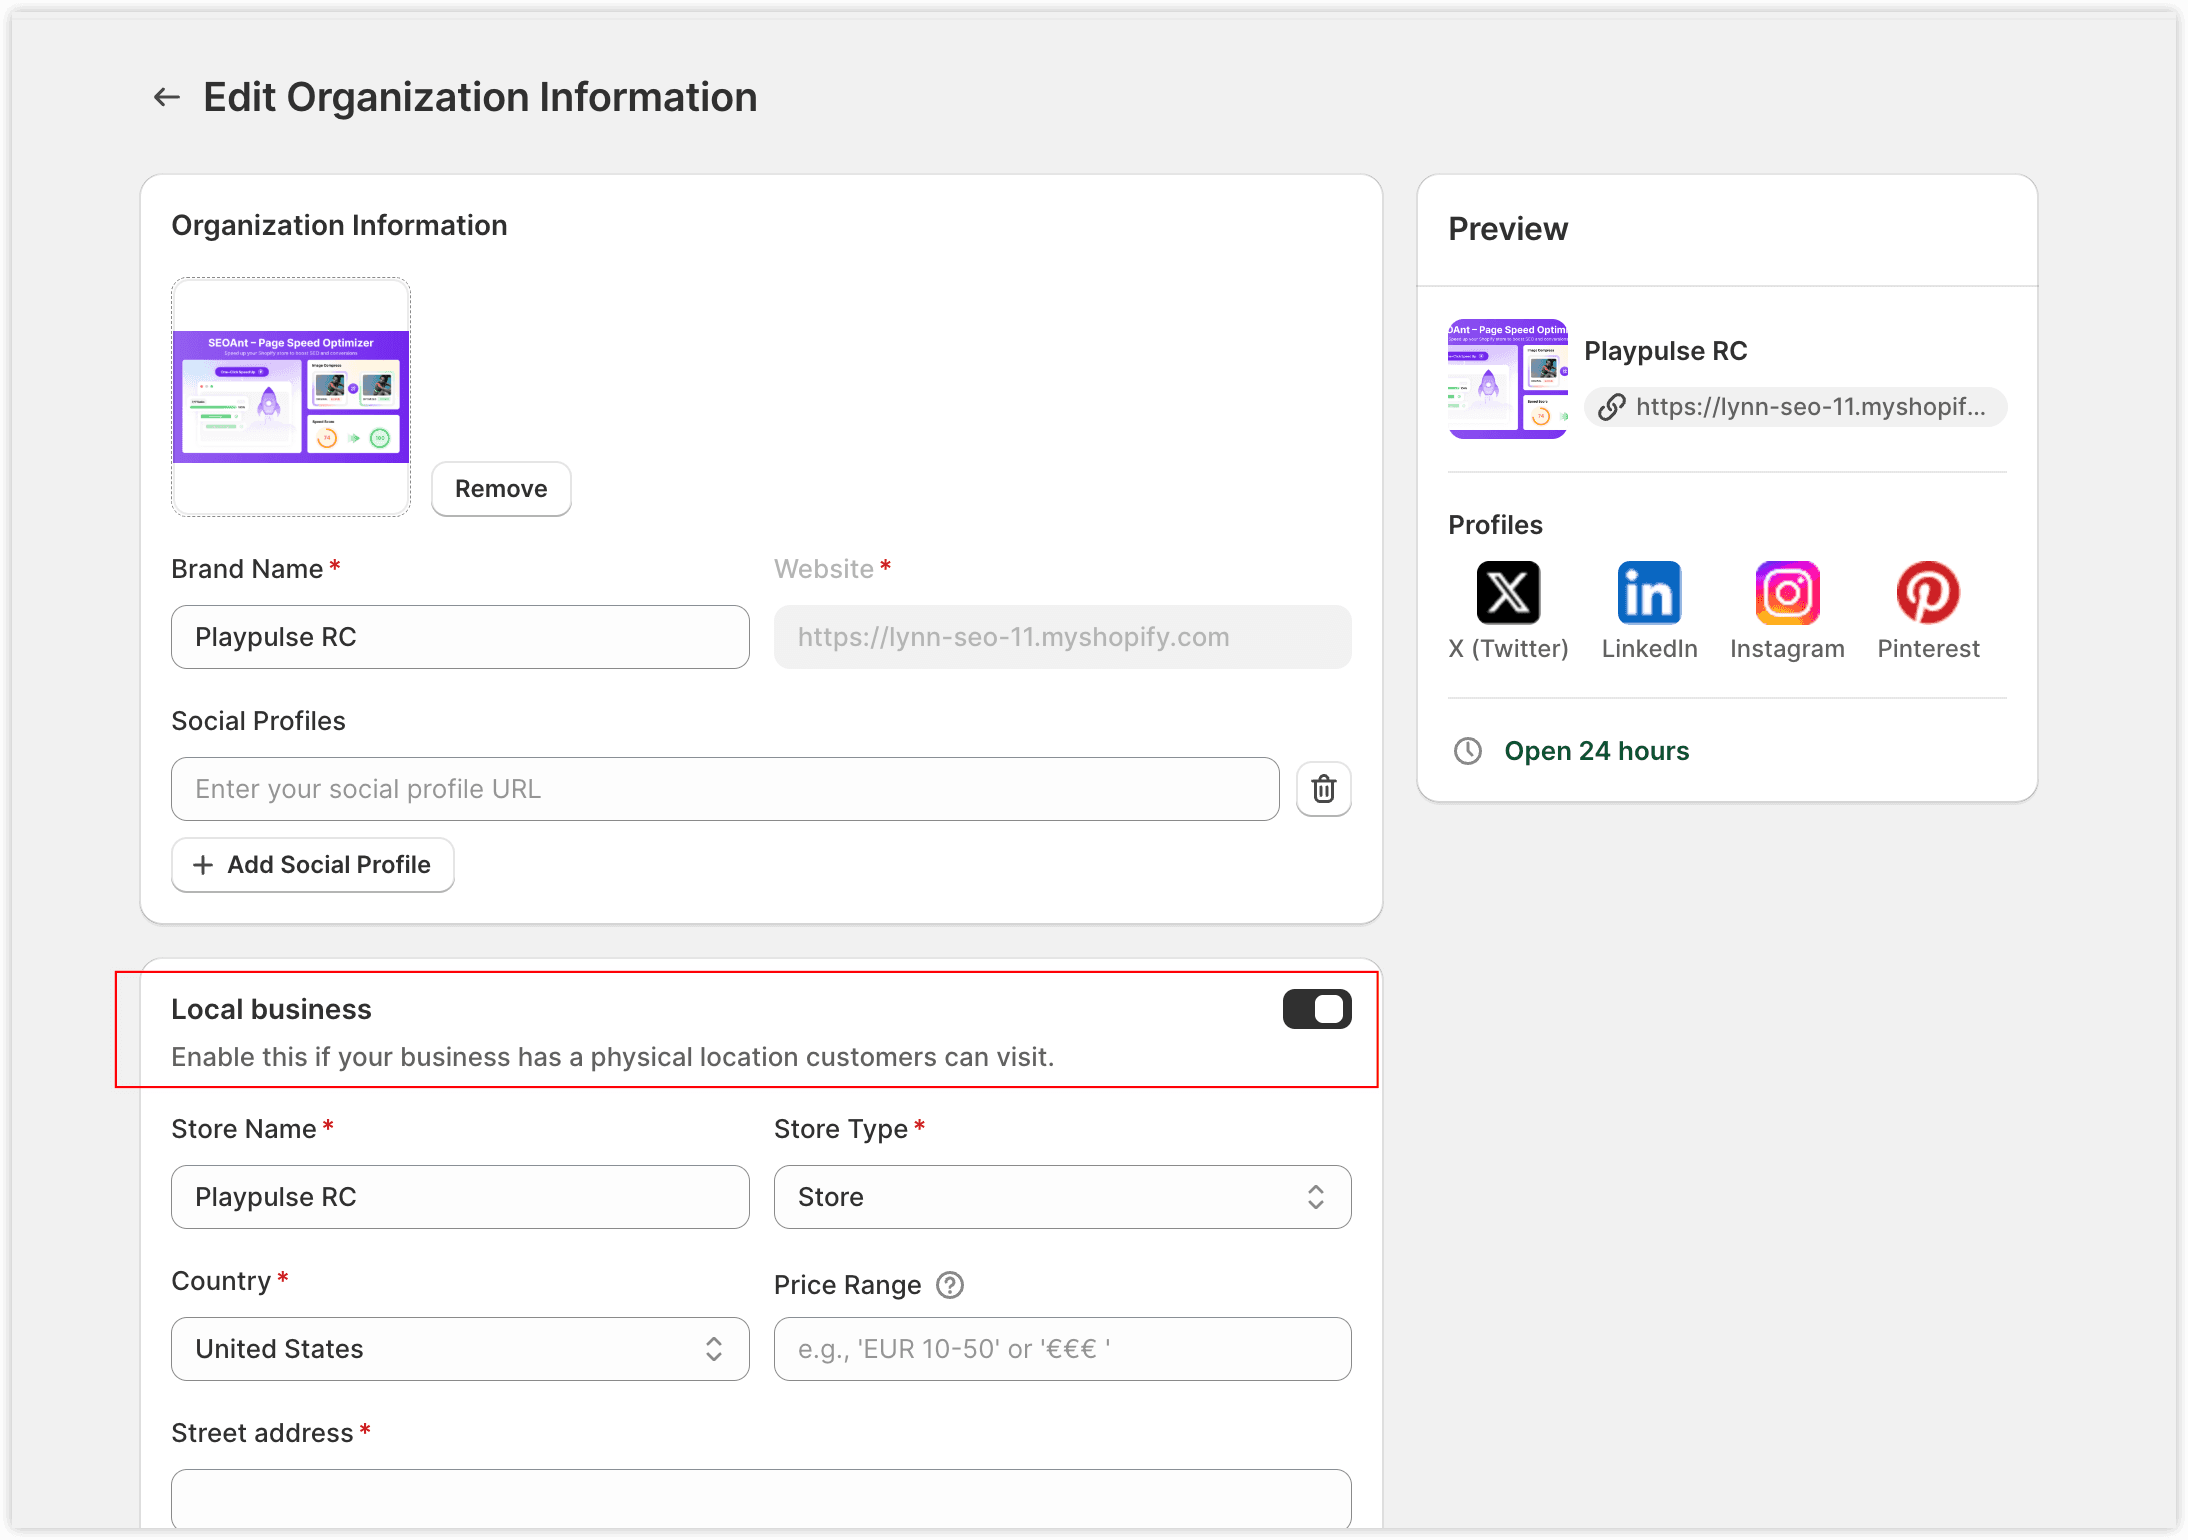This screenshot has height=1540, width=2188.
Task: Click the Local business description text
Action: 612,1057
